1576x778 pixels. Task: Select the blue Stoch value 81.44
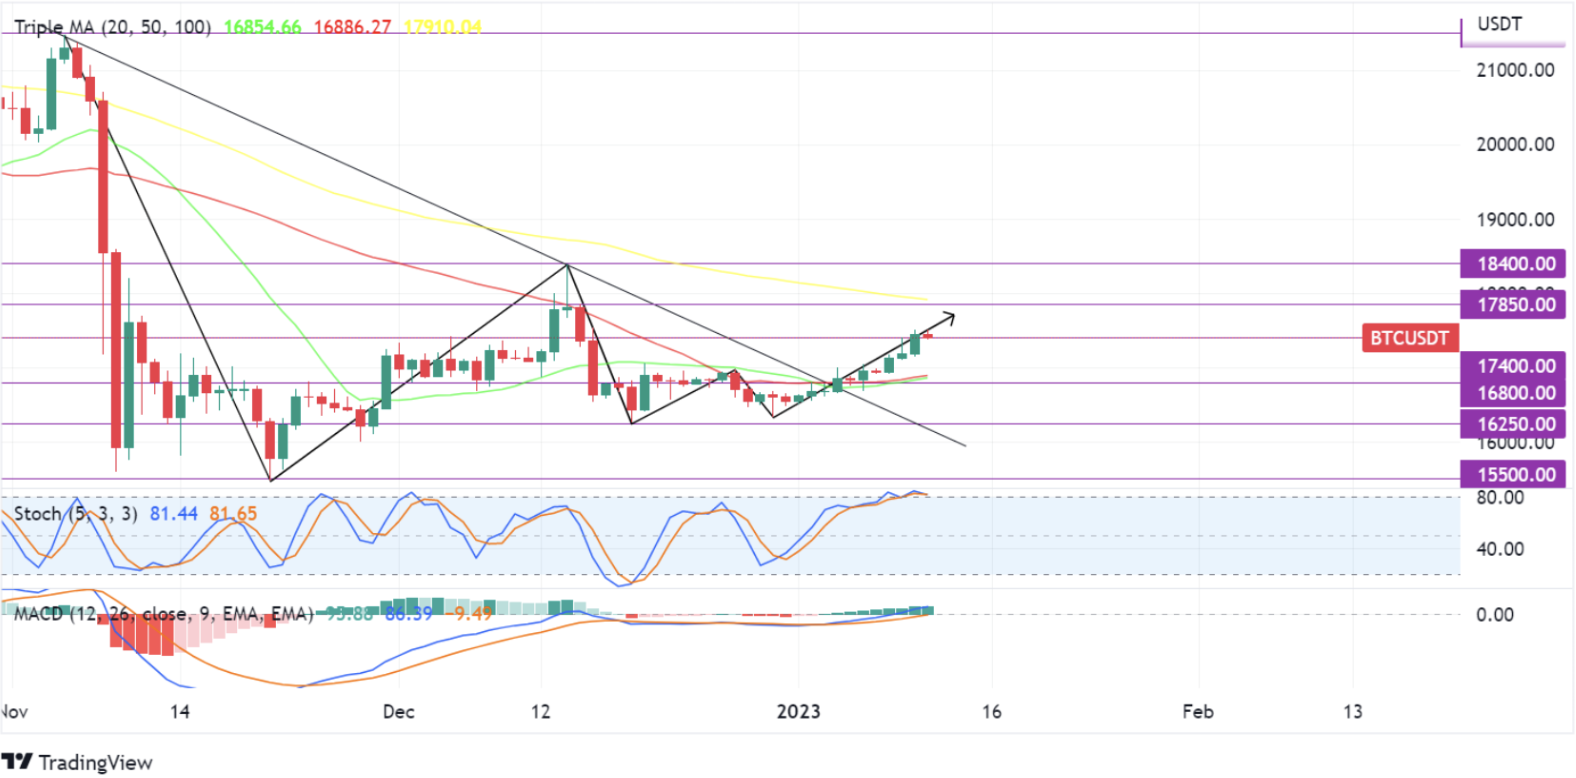(174, 514)
